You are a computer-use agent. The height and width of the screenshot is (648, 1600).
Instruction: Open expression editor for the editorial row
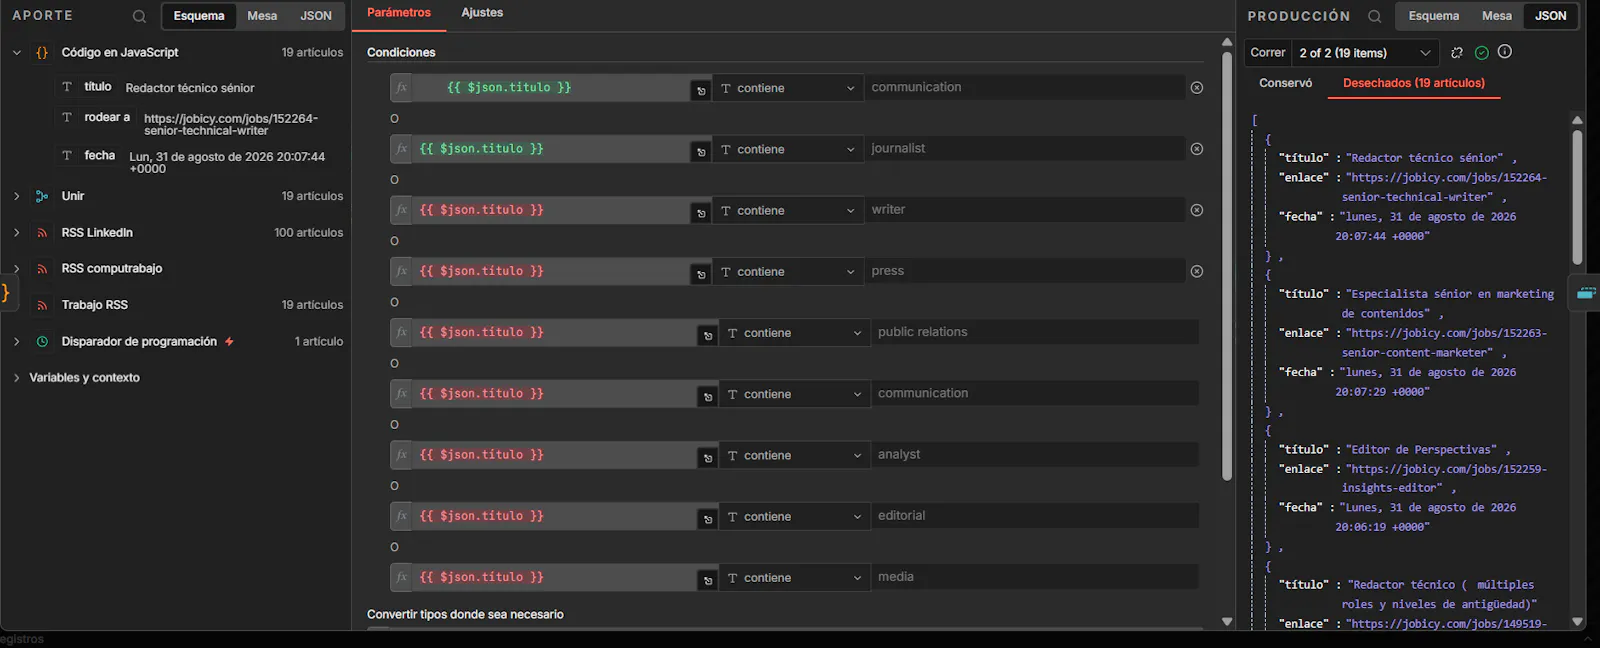coord(708,518)
